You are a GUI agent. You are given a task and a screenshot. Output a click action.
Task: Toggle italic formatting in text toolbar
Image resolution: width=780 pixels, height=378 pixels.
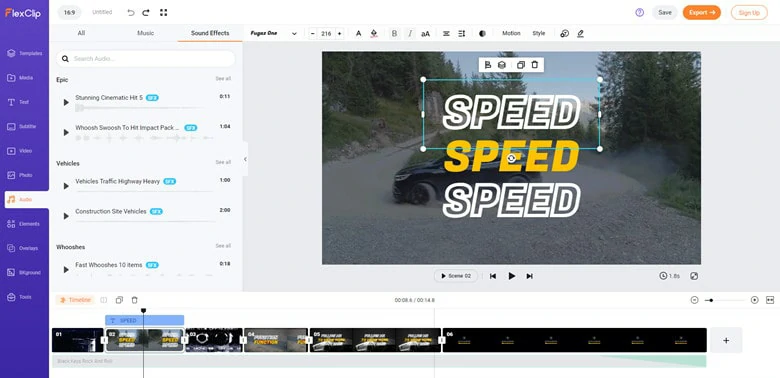click(410, 33)
